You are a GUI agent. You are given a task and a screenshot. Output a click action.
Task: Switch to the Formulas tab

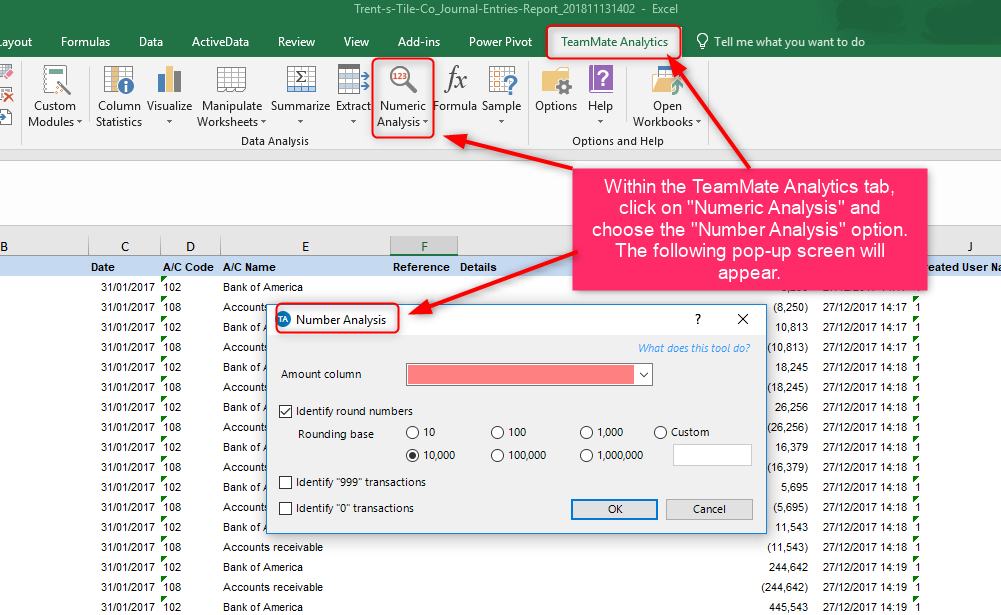point(86,42)
